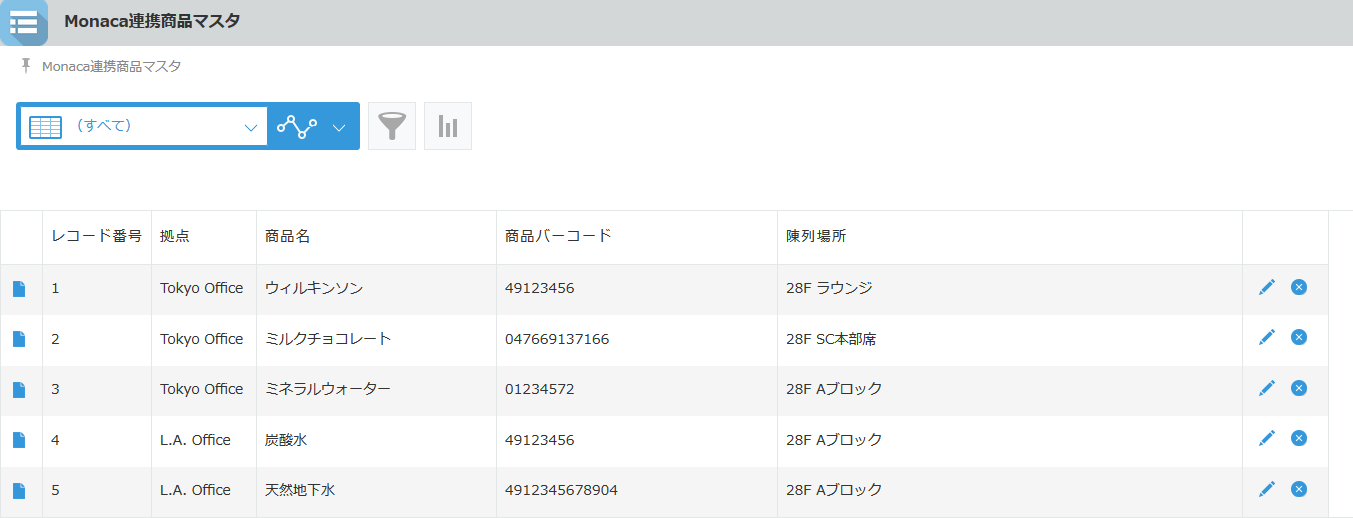Open record details for record 1
This screenshot has width=1353, height=518.
(19, 289)
